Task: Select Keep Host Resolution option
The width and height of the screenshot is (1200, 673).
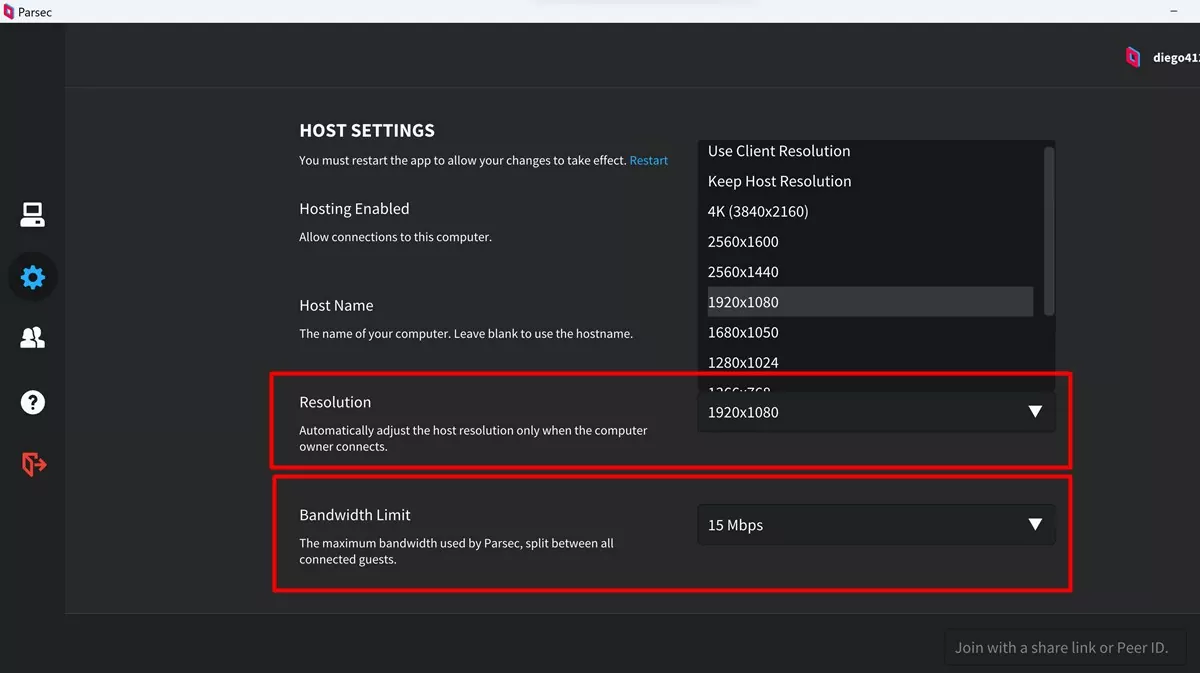Action: [779, 181]
